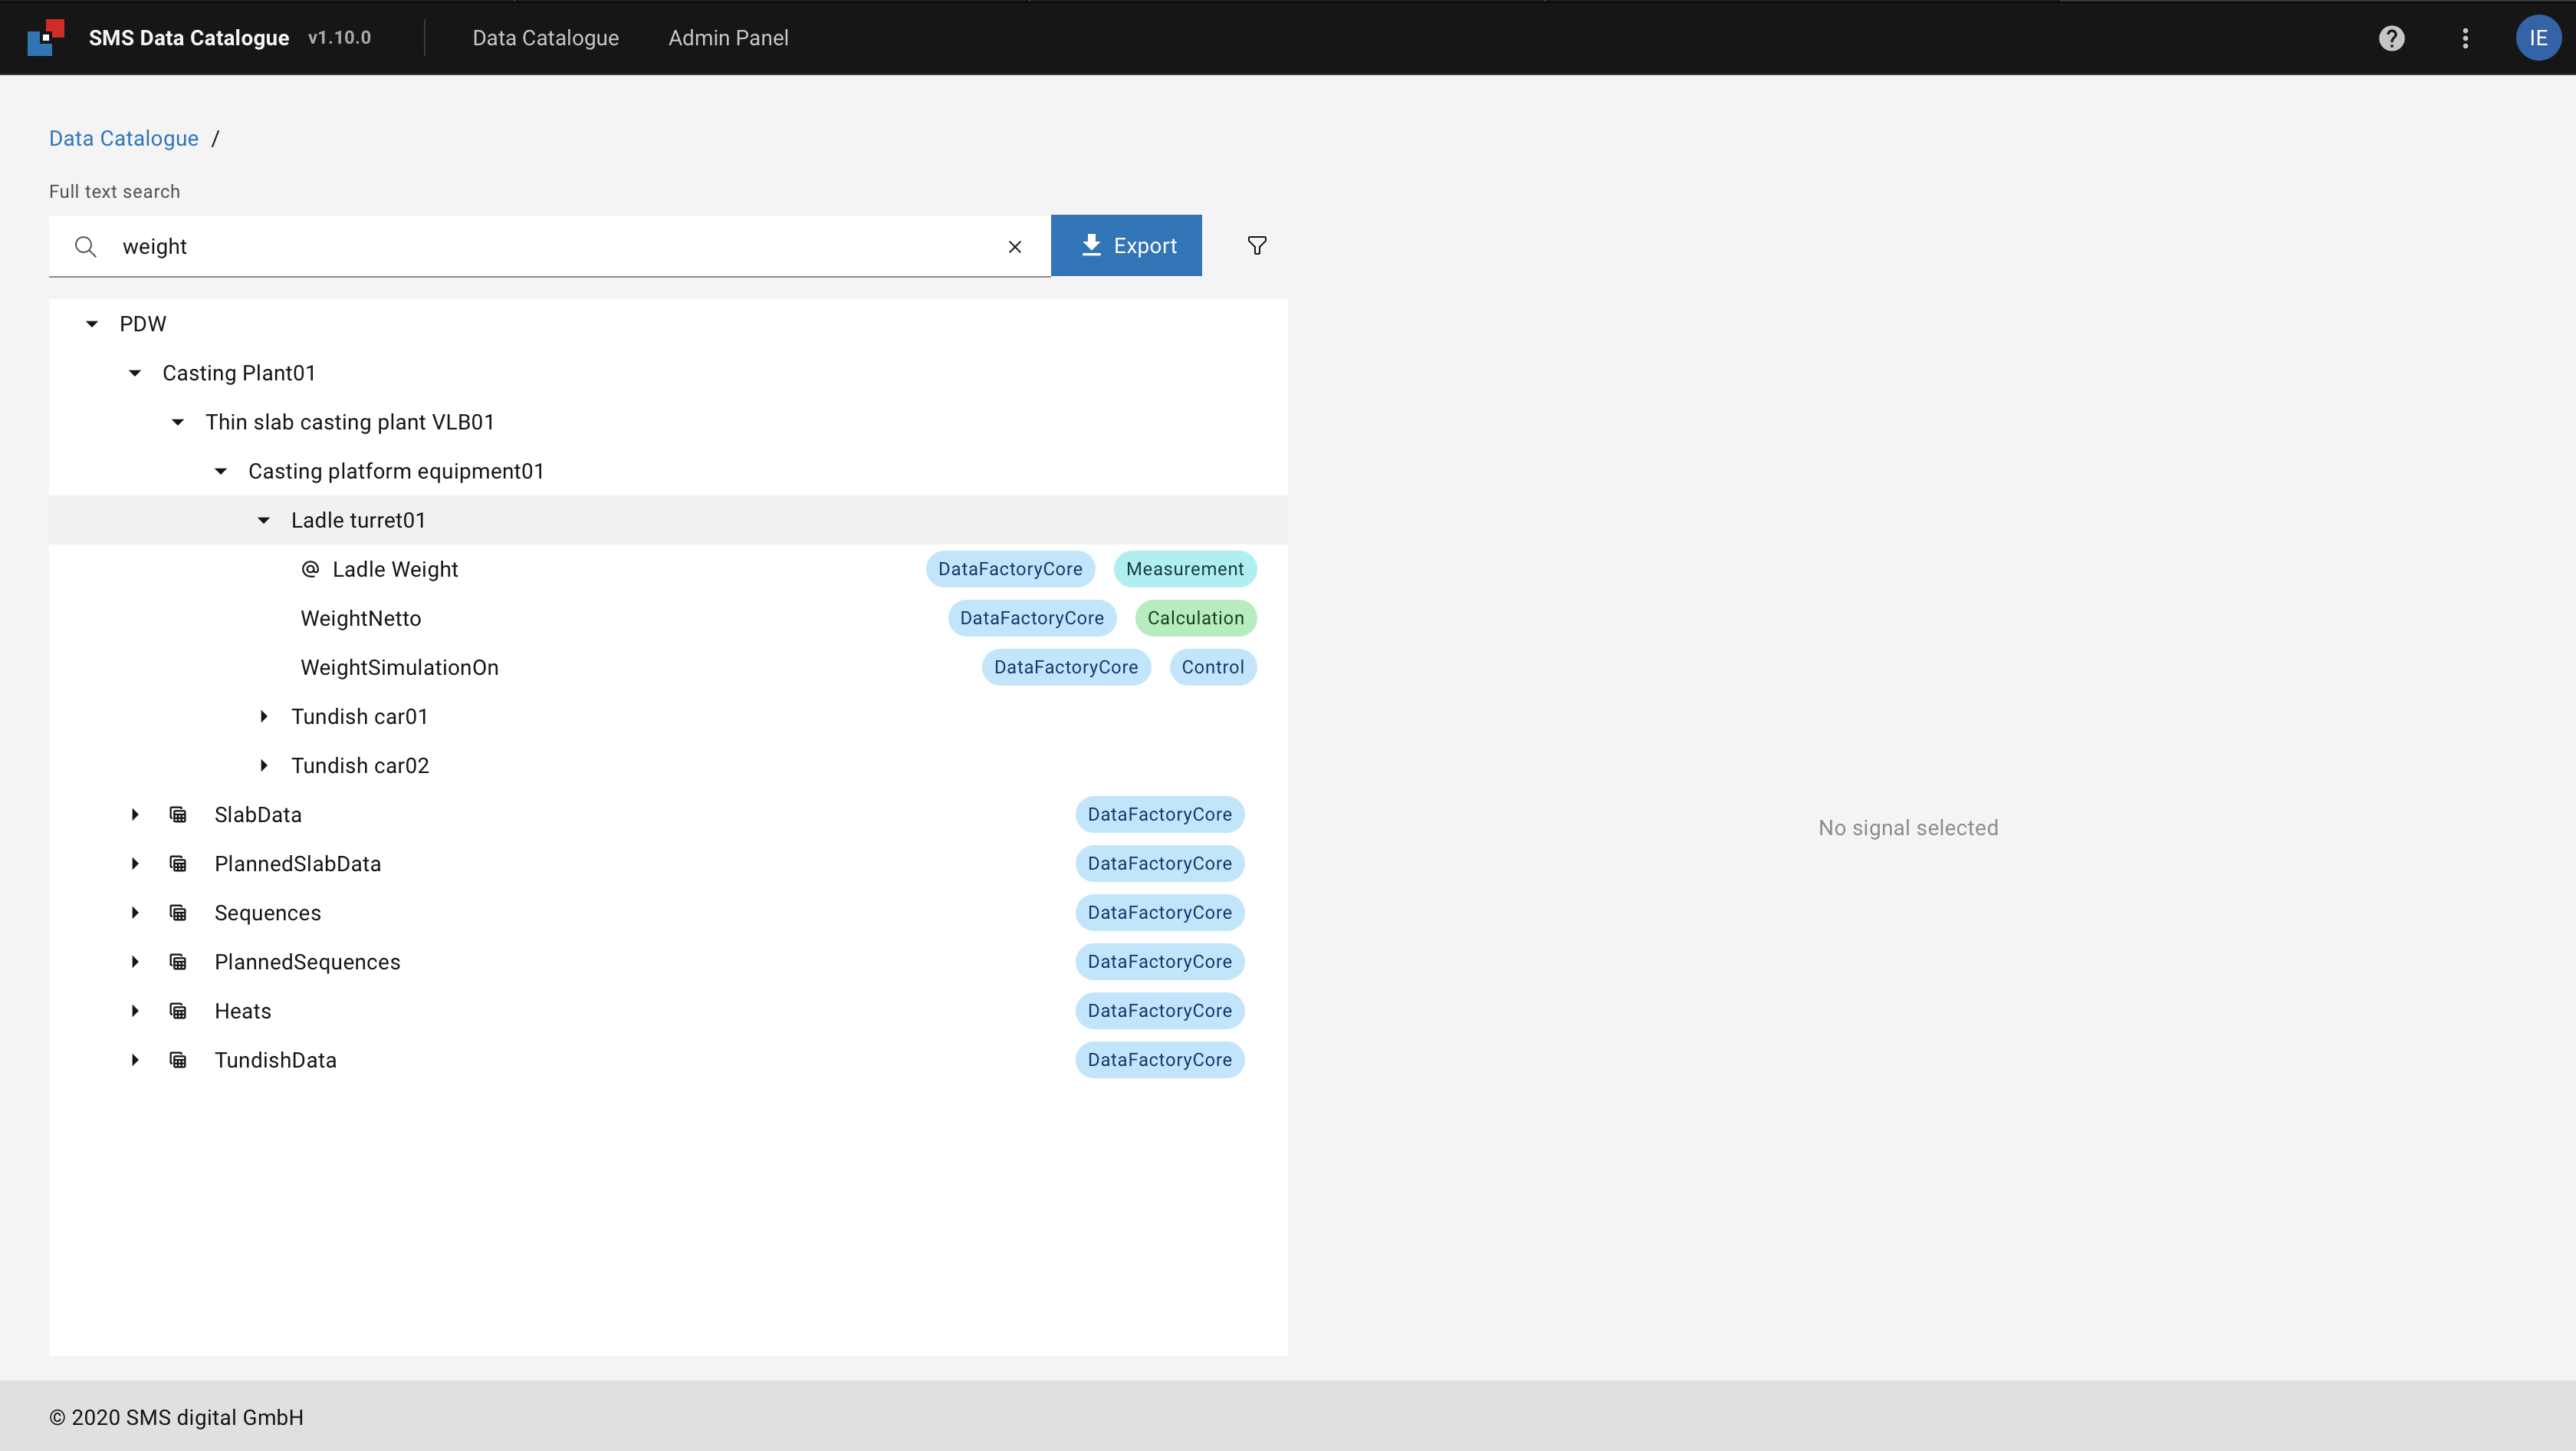The width and height of the screenshot is (2576, 1451).
Task: Select the WeightNetto signal
Action: [361, 618]
